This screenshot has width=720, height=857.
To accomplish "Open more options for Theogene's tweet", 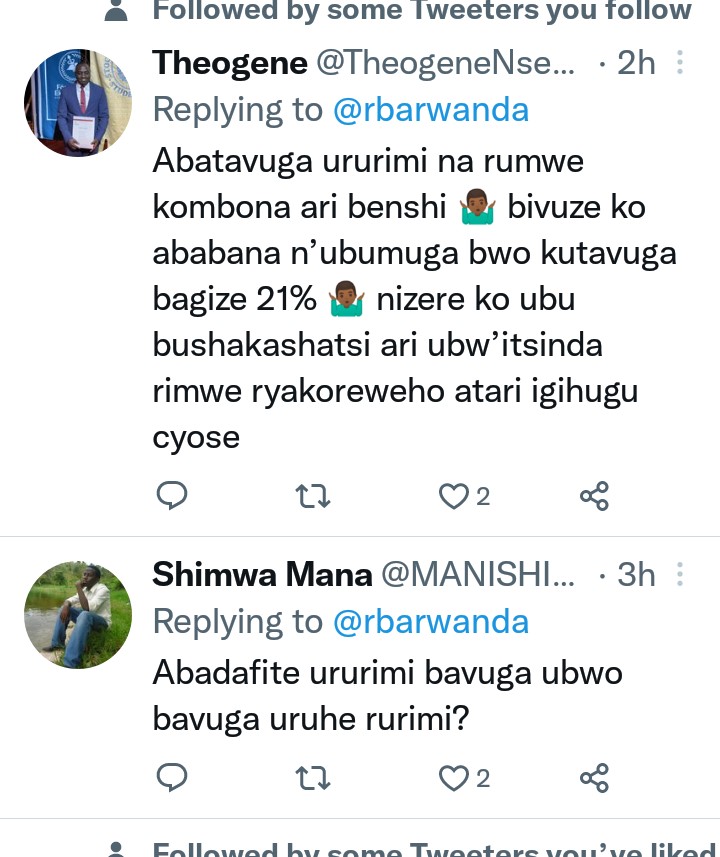I will click(680, 64).
